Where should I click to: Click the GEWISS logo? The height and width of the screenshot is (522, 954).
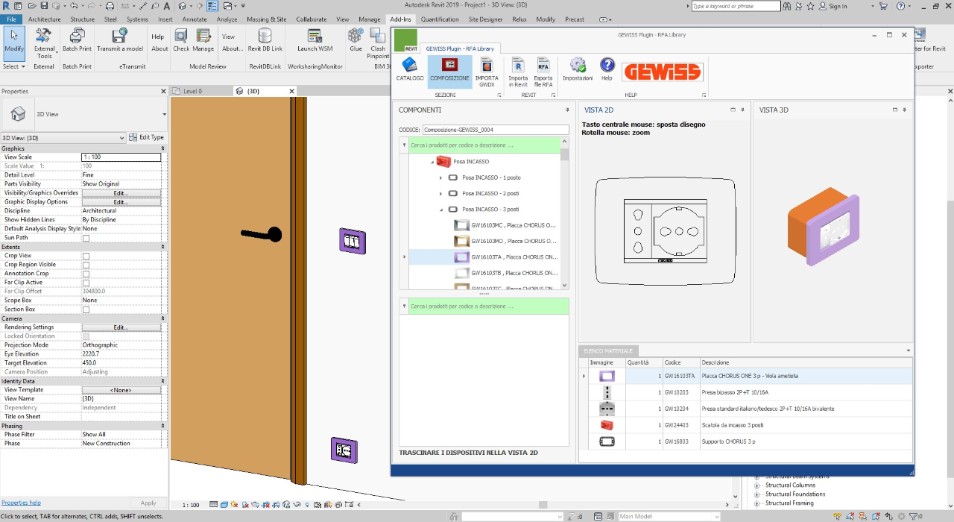point(662,72)
